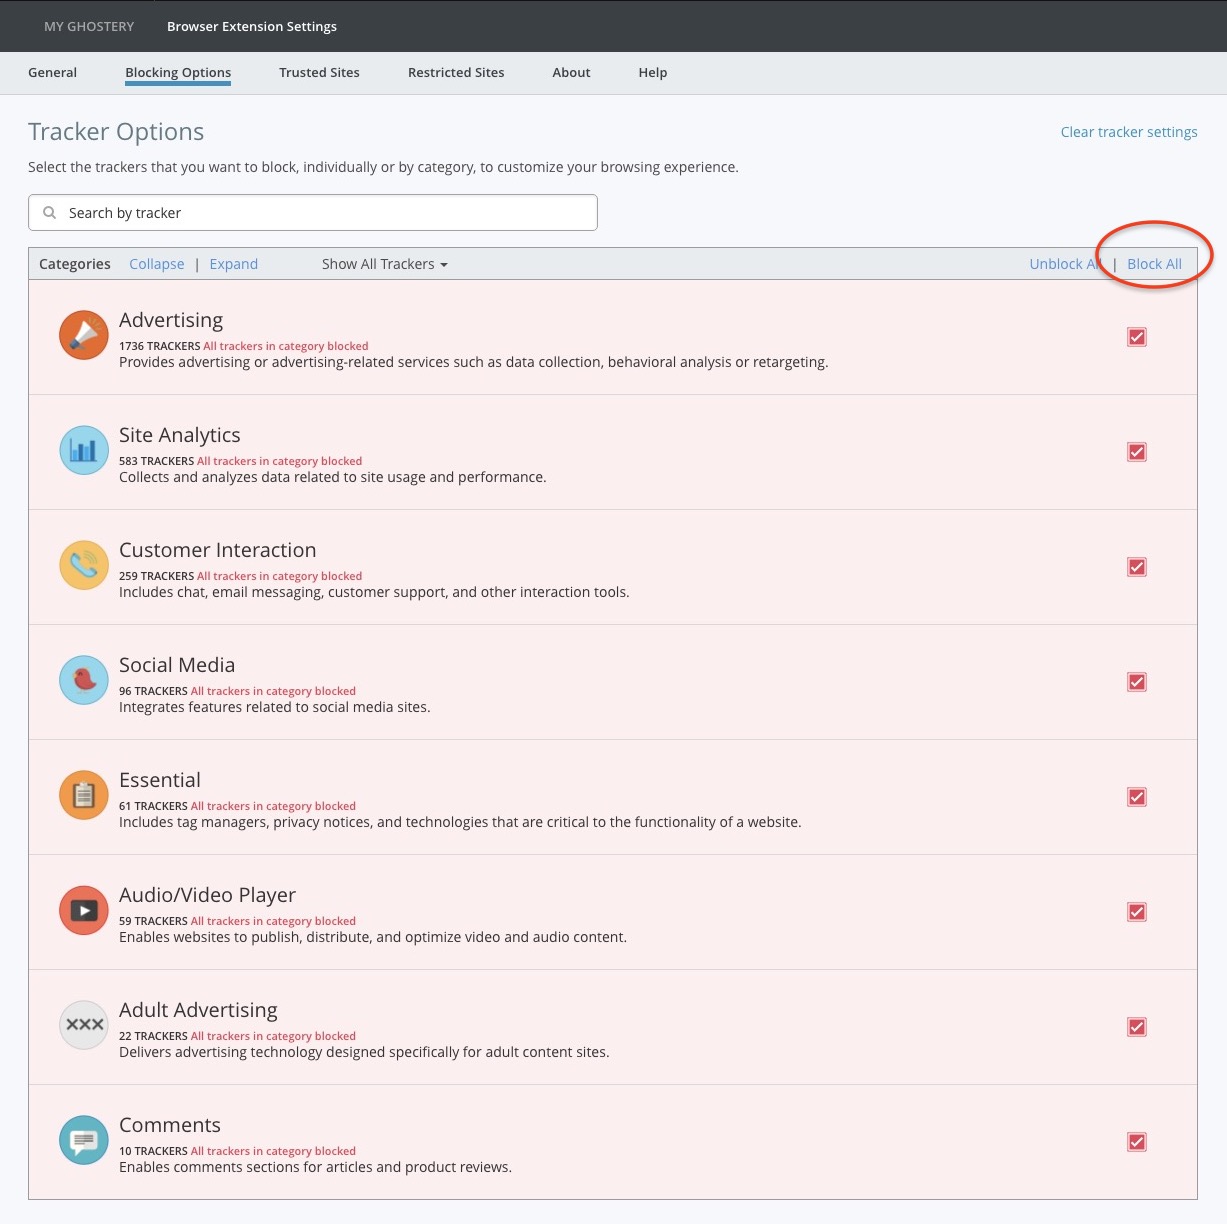Viewport: 1227px width, 1224px height.
Task: Click the Unblock All link
Action: (1066, 264)
